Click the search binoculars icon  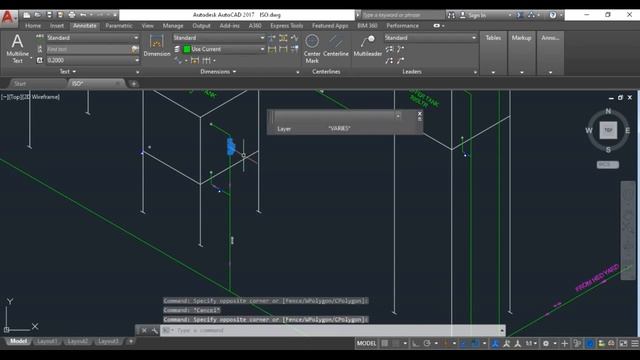[451, 15]
